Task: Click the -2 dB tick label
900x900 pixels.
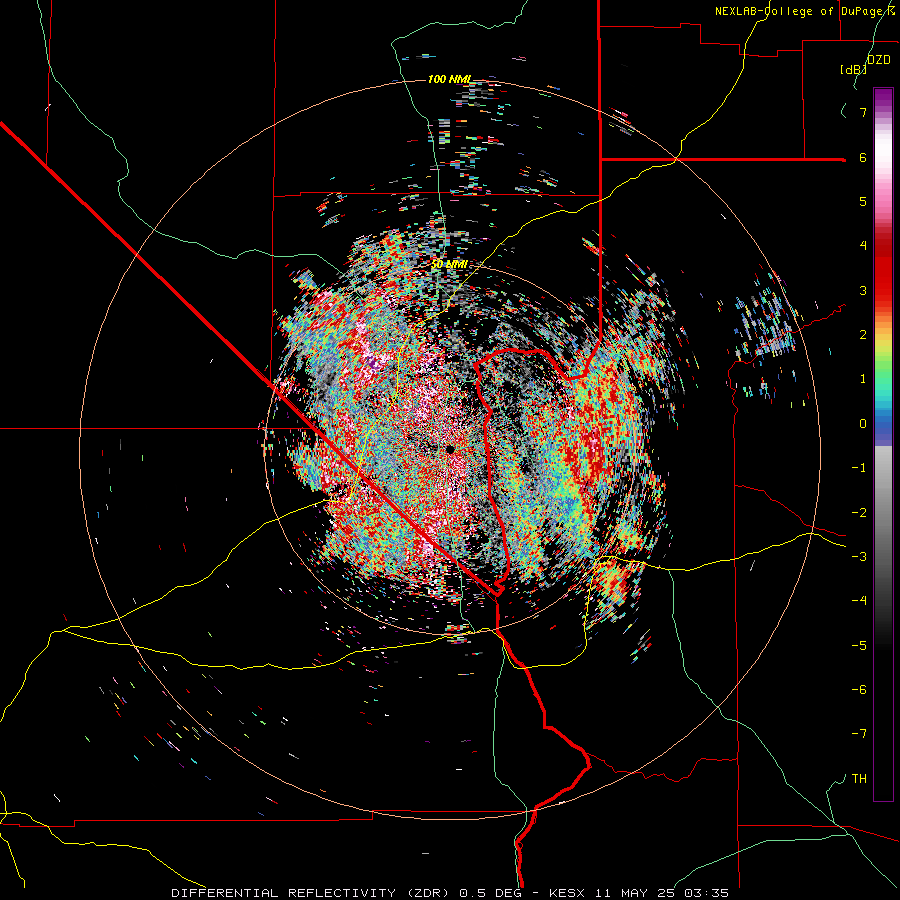Action: 859,513
